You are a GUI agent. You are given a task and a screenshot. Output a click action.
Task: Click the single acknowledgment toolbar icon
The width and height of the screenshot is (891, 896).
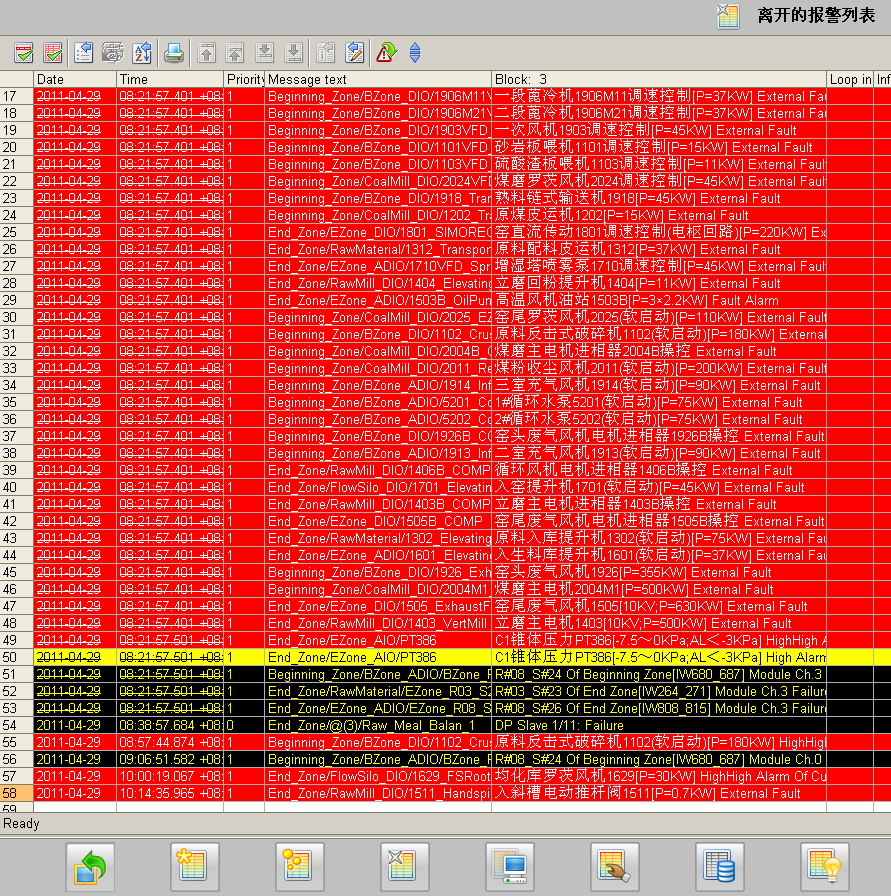pos(24,53)
